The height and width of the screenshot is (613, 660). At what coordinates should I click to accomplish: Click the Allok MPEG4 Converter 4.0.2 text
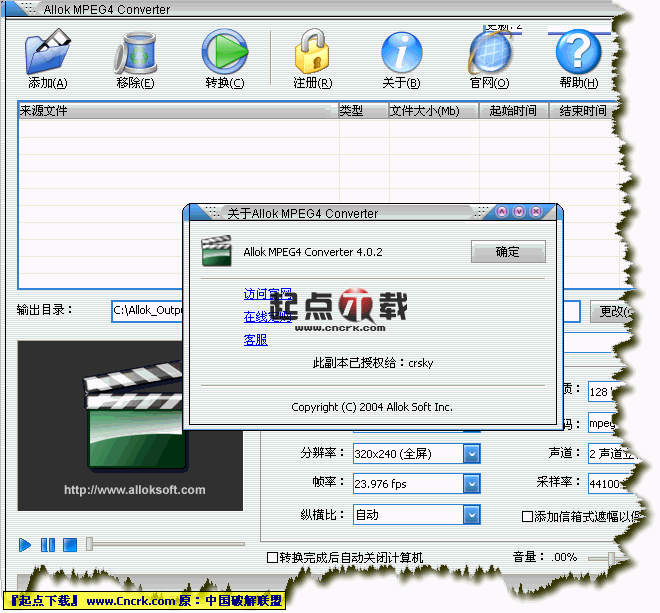pyautogui.click(x=313, y=252)
